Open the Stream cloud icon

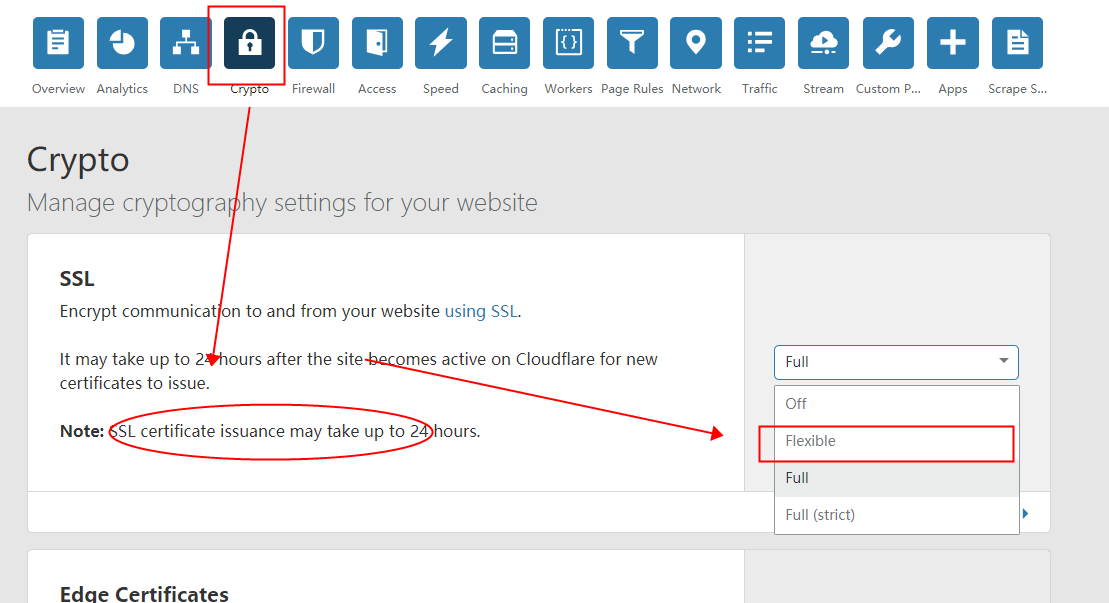(823, 43)
